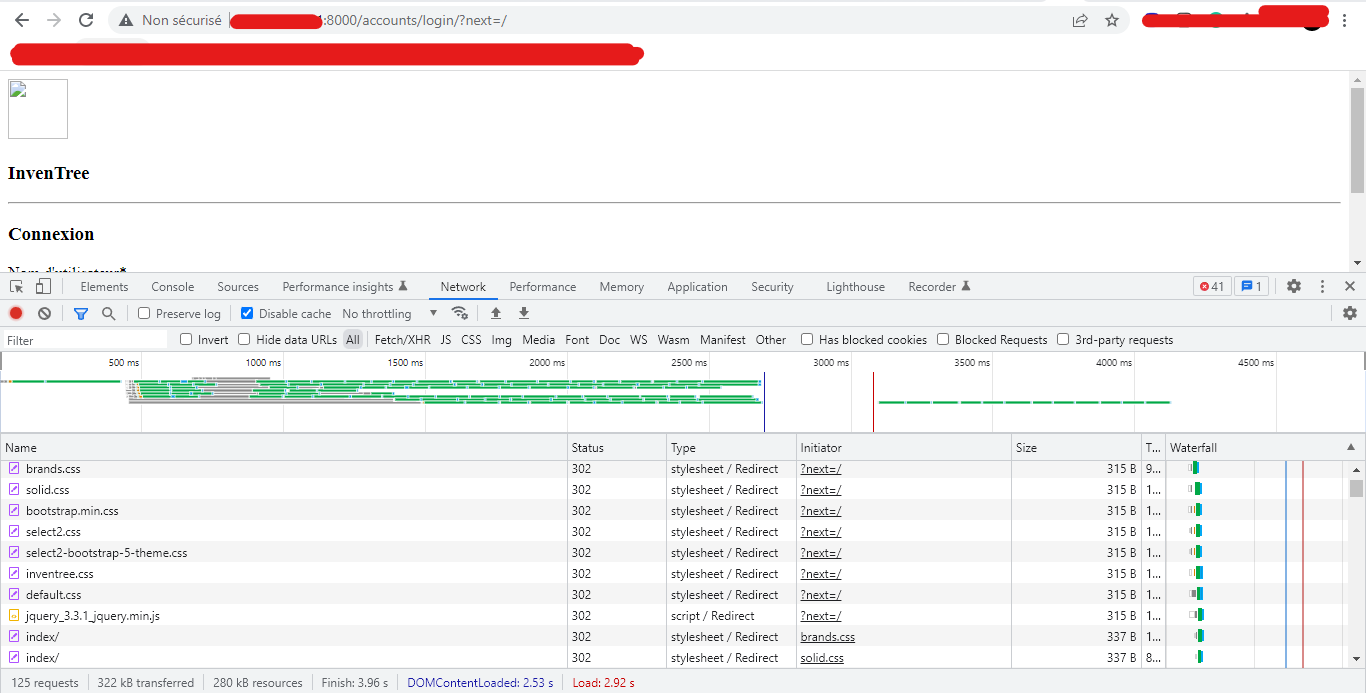Viewport: 1366px width, 693px height.
Task: Open the 41 console errors badge
Action: [1211, 286]
